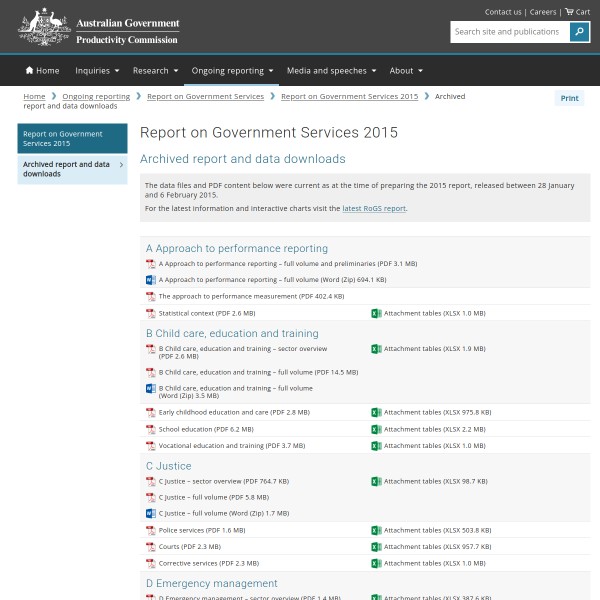Click the Contact us link
Viewport: 600px width, 600px height.
click(503, 12)
